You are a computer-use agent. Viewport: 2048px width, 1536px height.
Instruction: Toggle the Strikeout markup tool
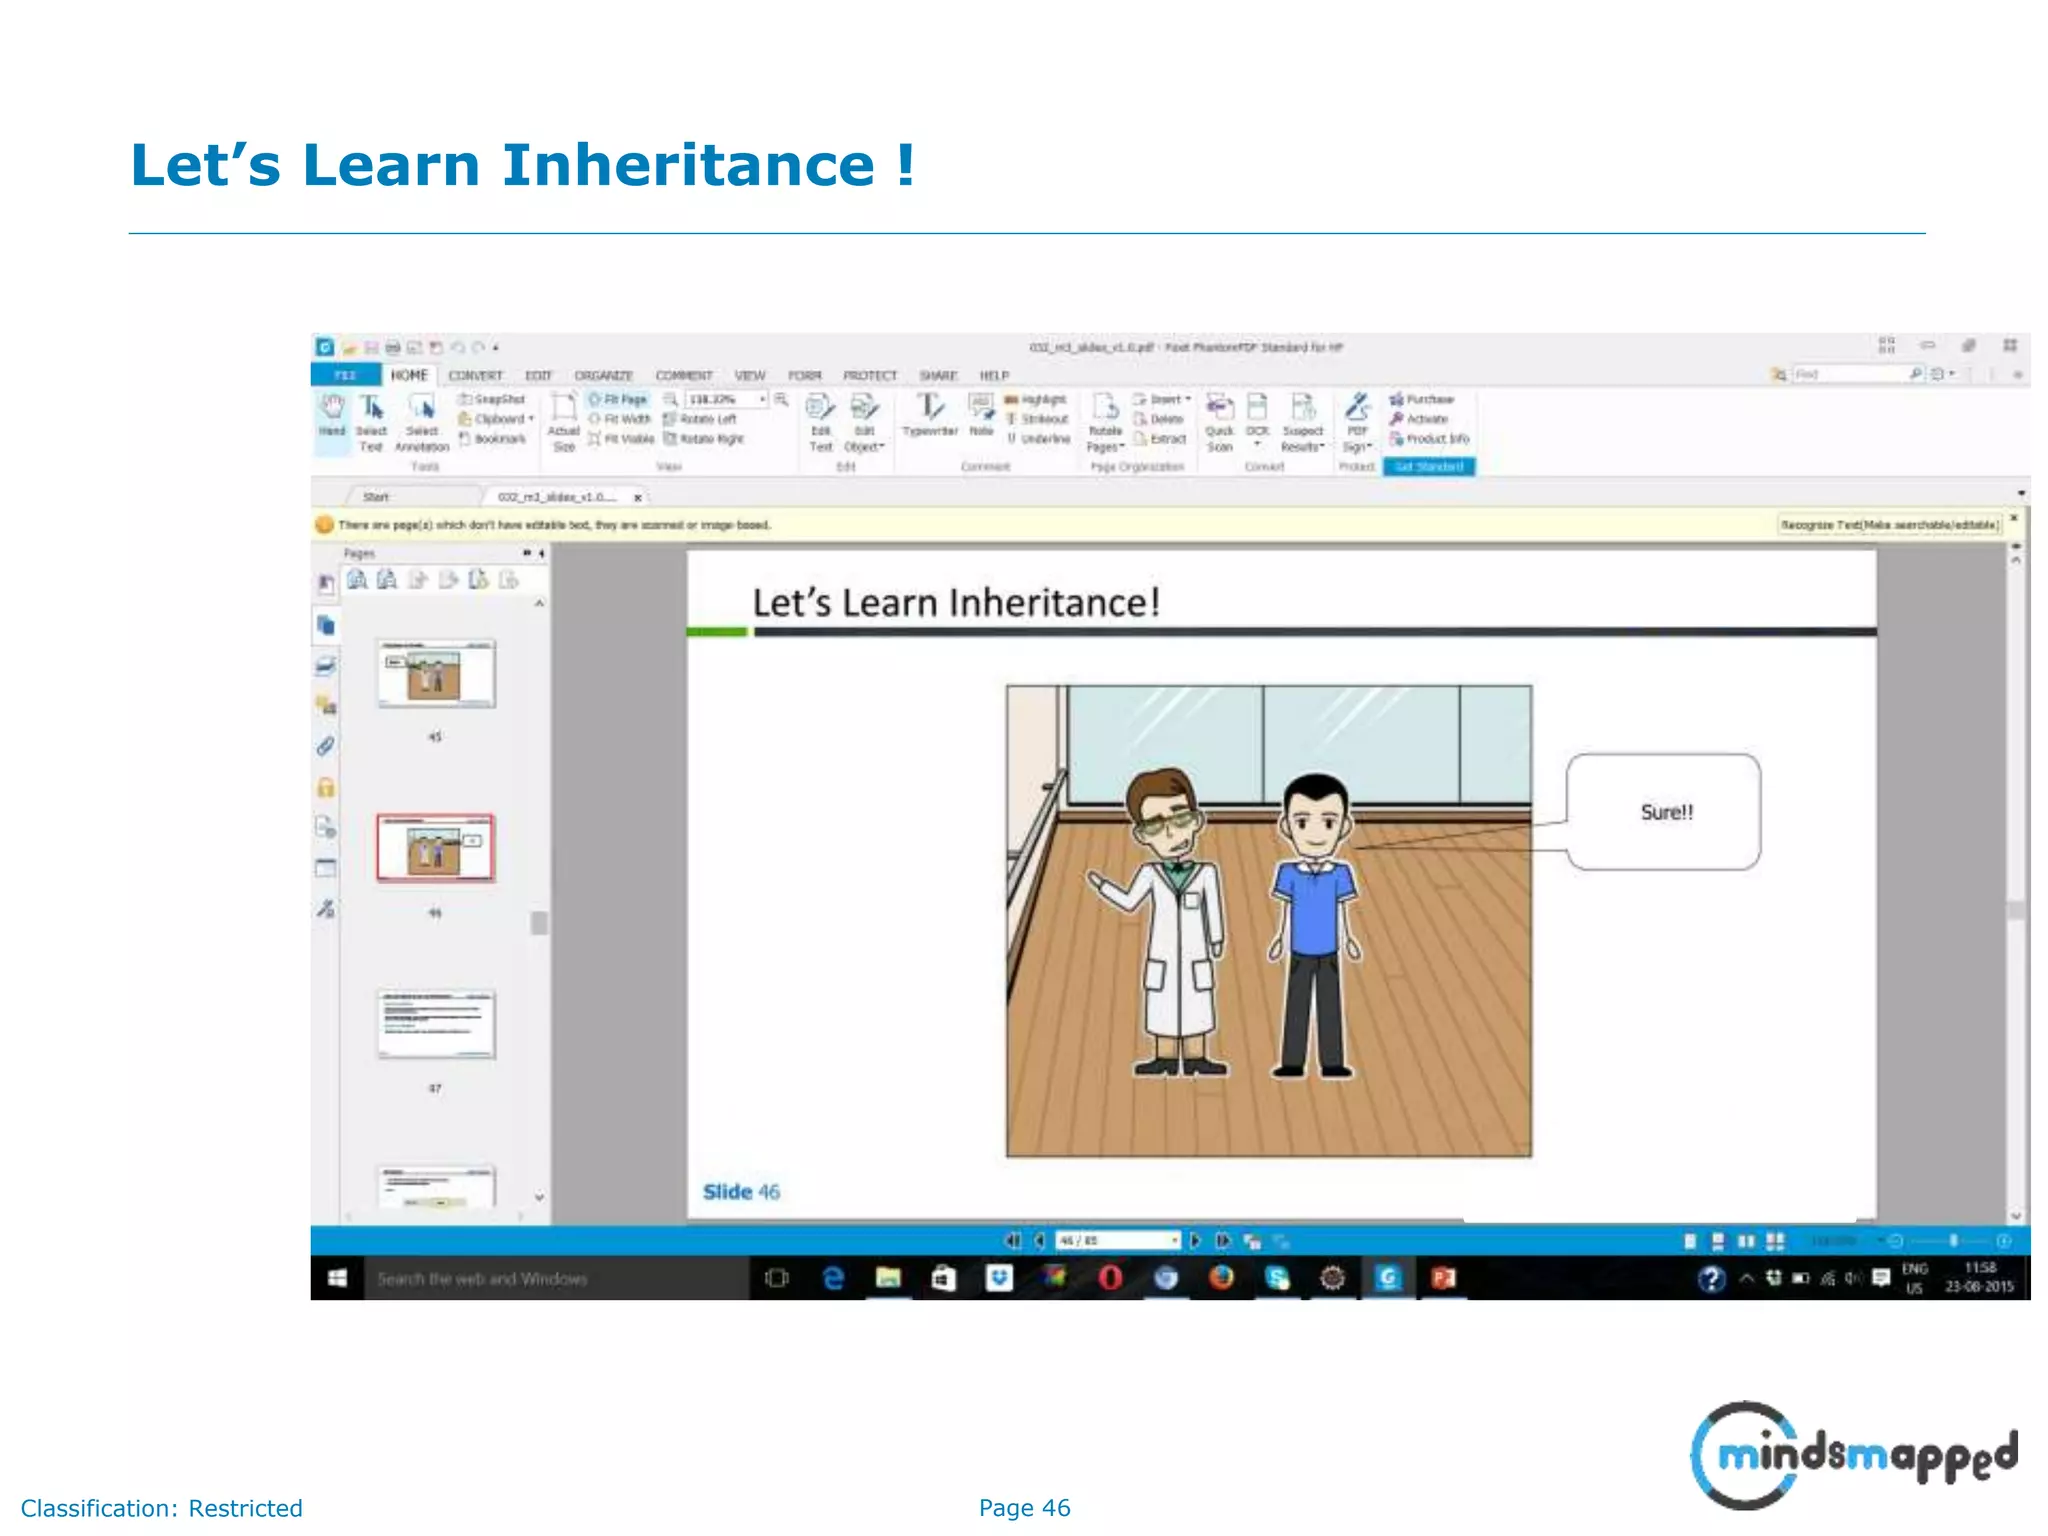coord(1036,419)
